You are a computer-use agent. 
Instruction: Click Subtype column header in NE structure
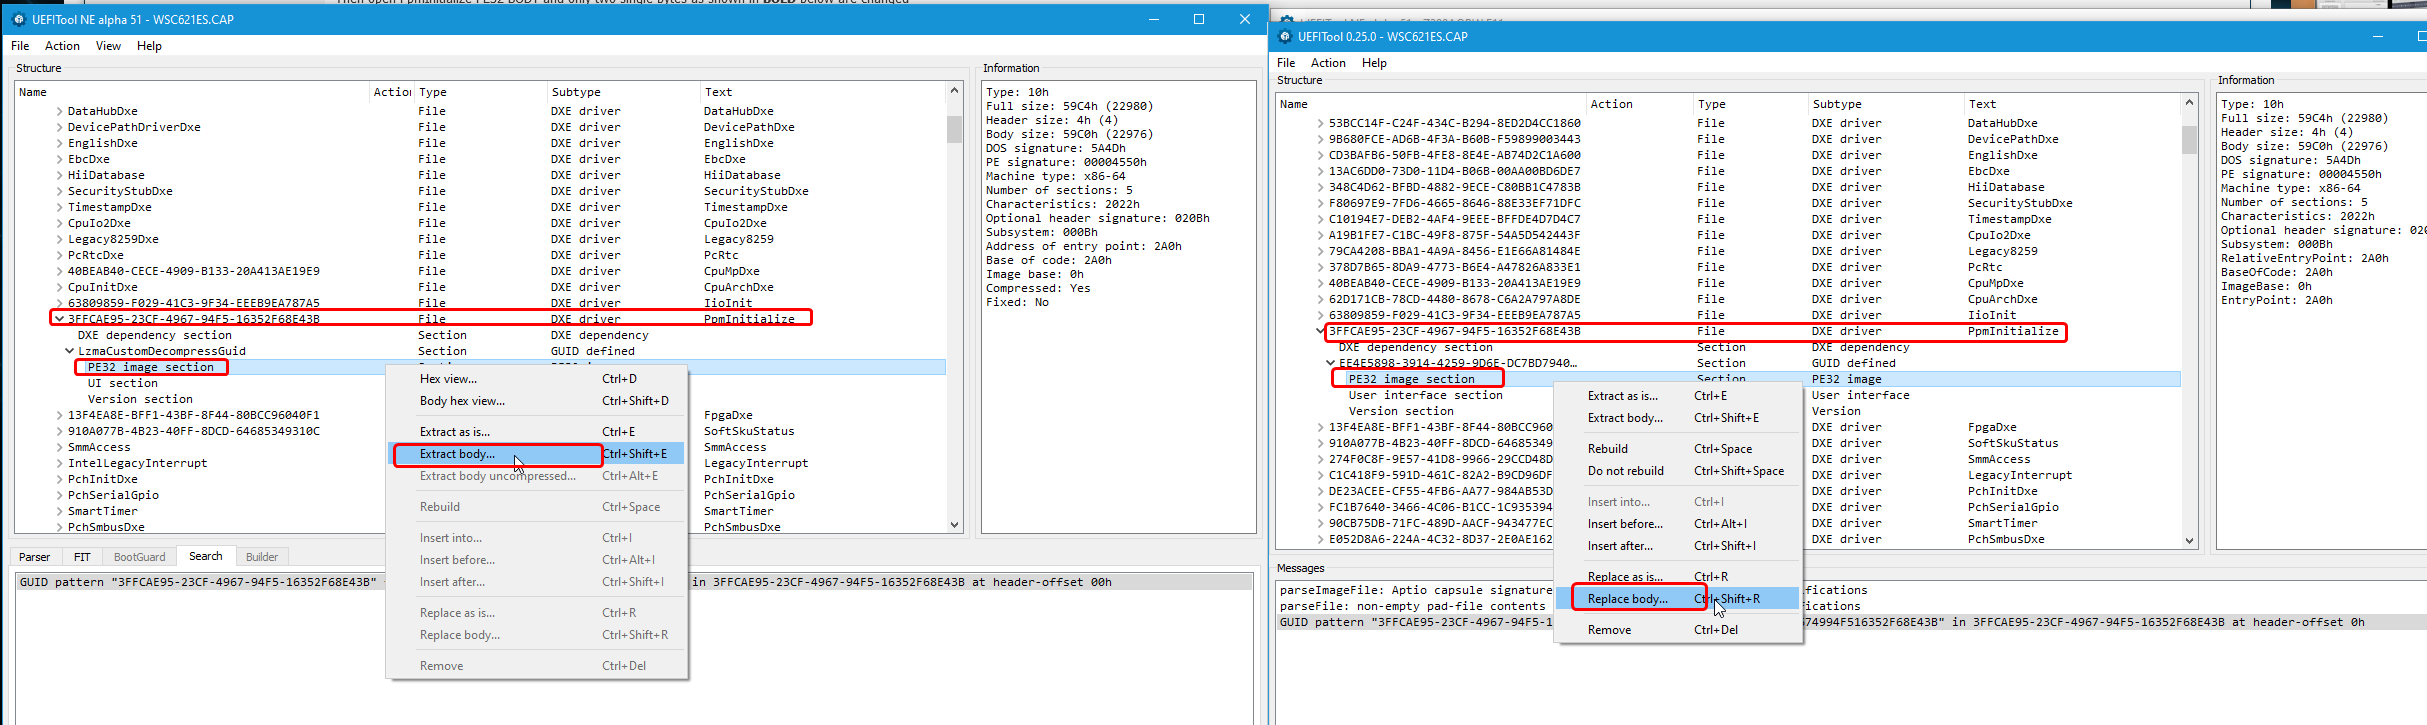tap(624, 92)
